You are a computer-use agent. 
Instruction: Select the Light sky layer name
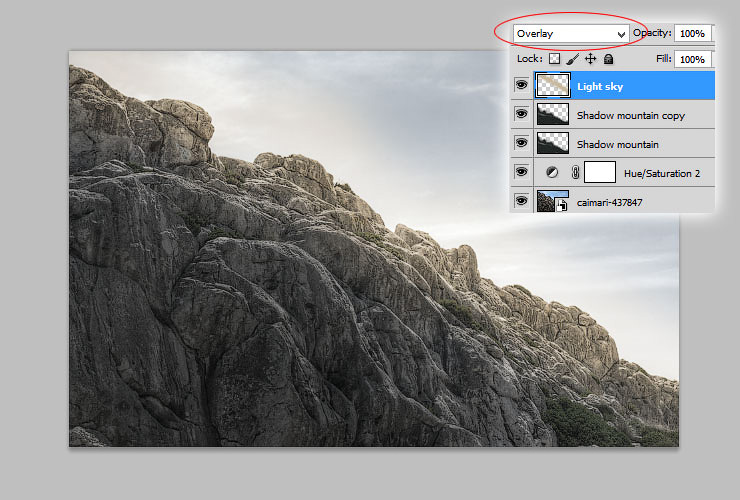[x=600, y=86]
